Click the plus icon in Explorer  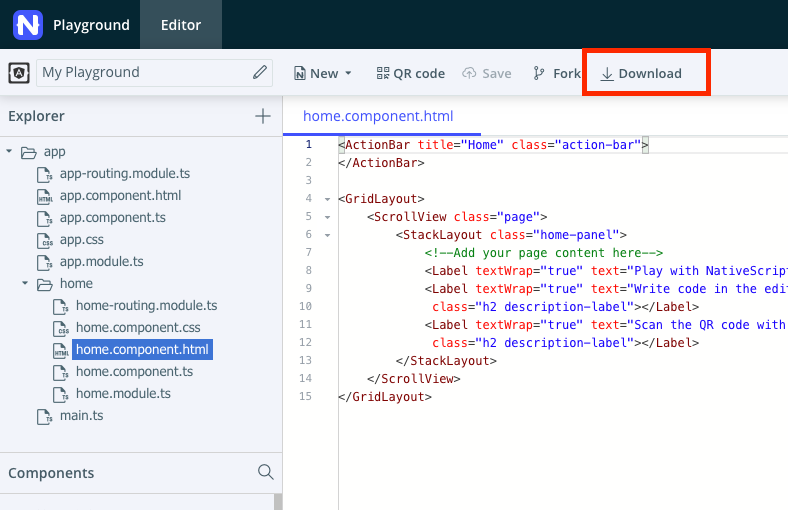point(263,116)
